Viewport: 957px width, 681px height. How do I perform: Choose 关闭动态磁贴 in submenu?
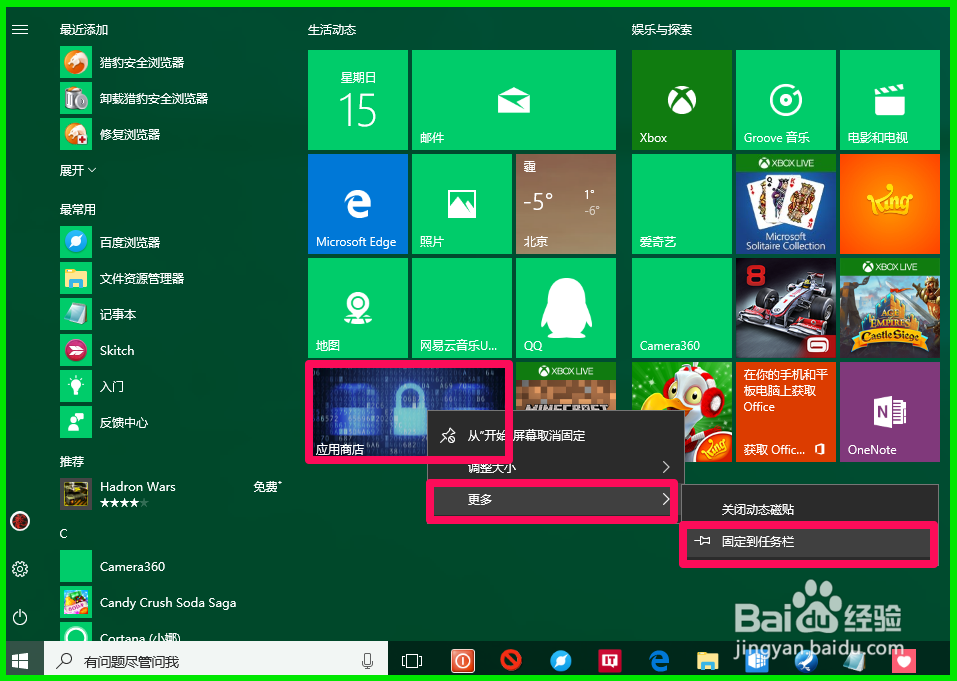(809, 510)
